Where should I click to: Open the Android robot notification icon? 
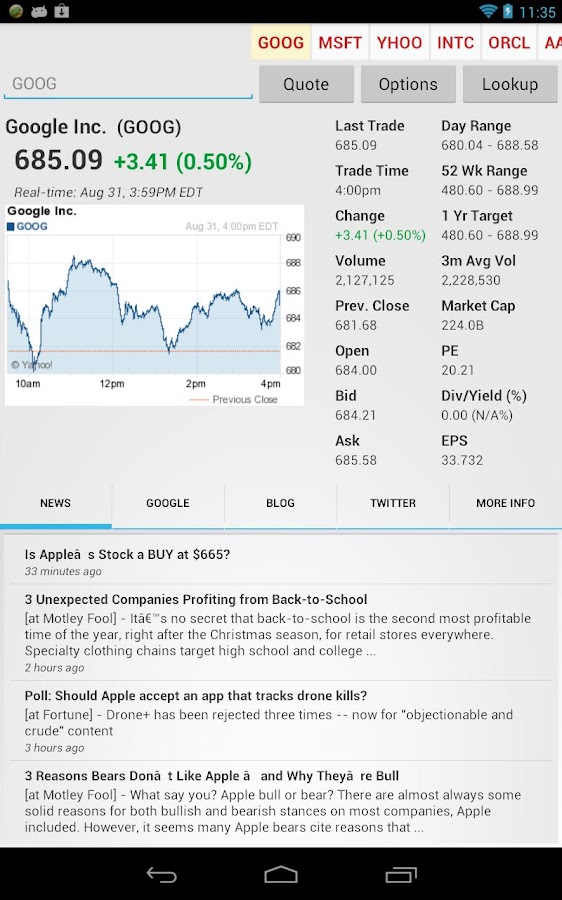[38, 11]
